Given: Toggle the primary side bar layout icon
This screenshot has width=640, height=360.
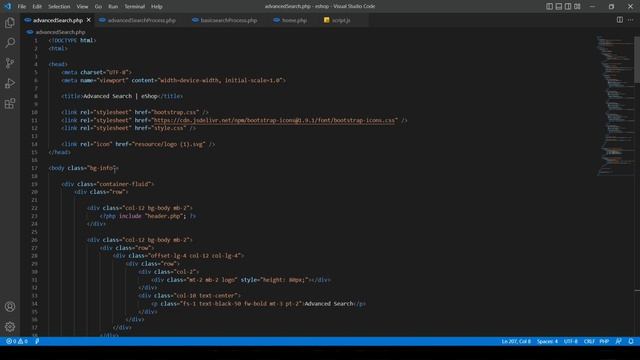Looking at the screenshot, I should (549, 6).
